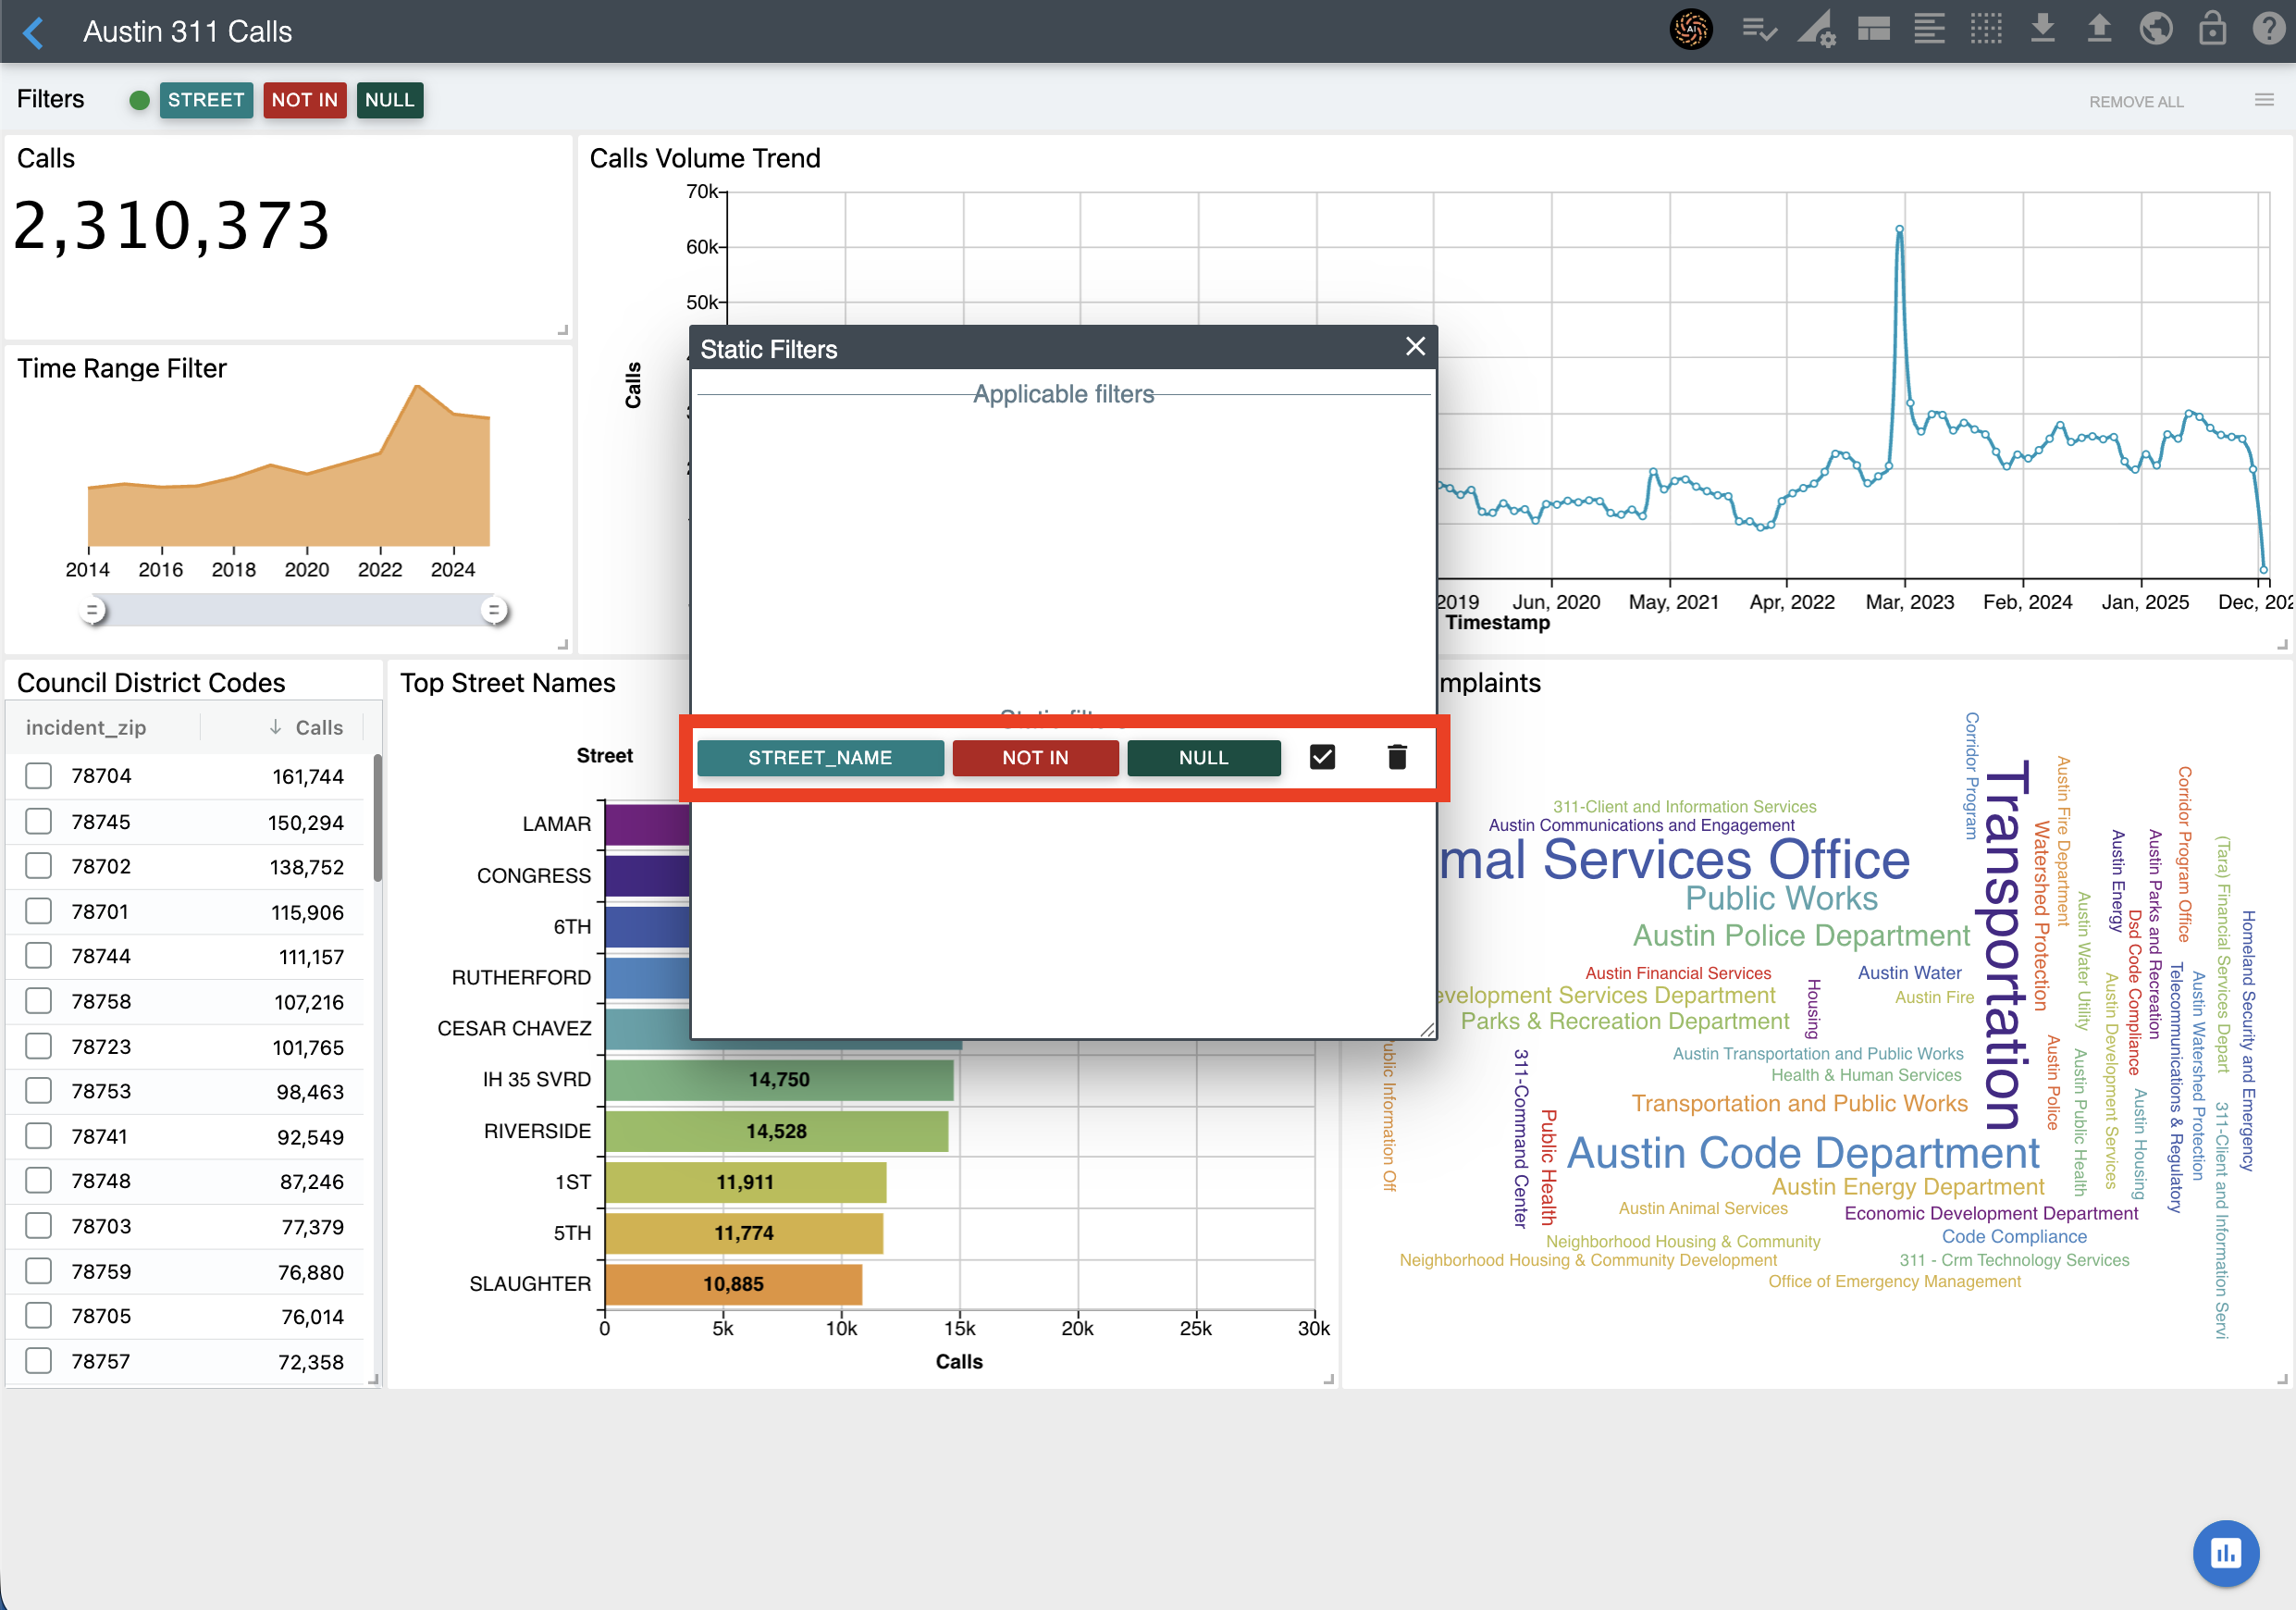Open the help question mark icon
Screen dimensions: 2296x1610
tap(2267, 30)
